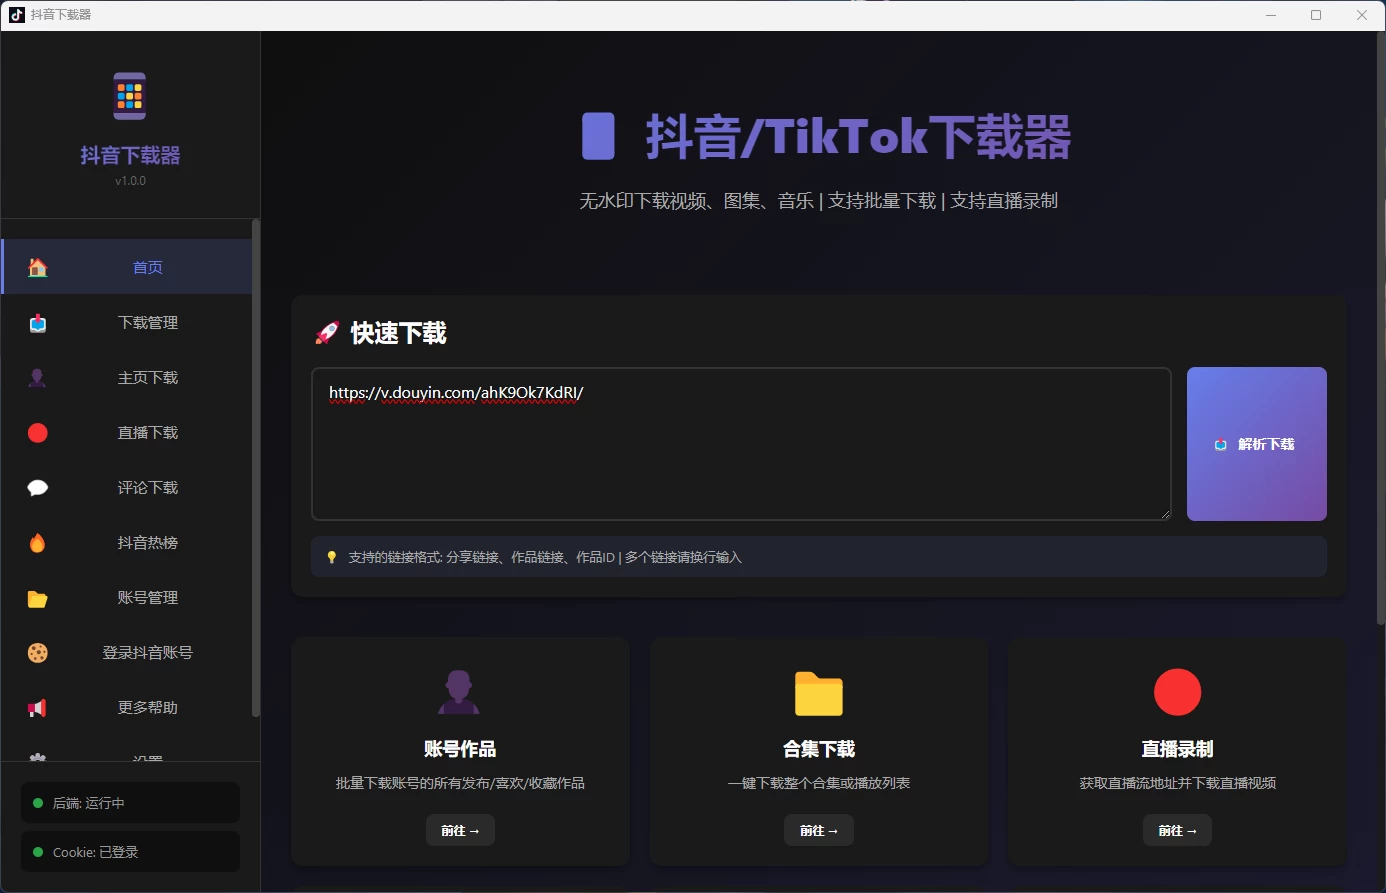The image size is (1386, 893).
Task: Maximize the 抖音下载器 window
Action: [x=1316, y=15]
